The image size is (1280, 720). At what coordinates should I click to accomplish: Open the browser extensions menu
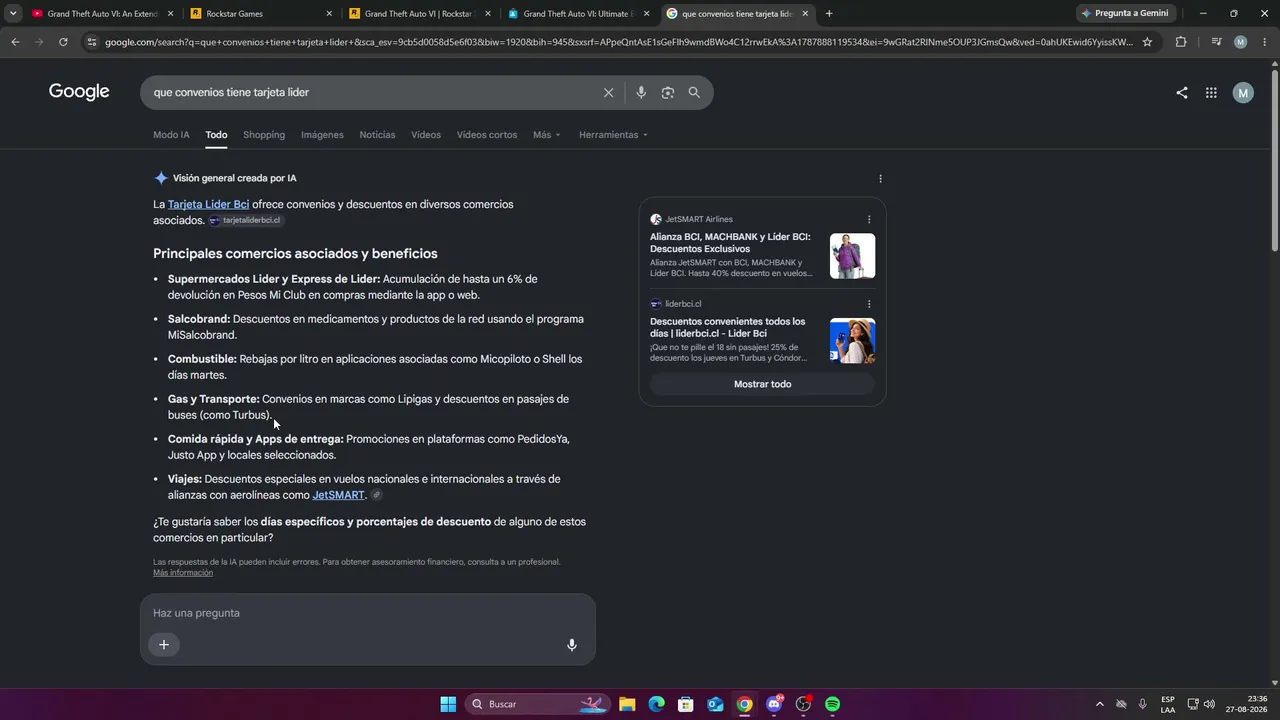(1181, 42)
